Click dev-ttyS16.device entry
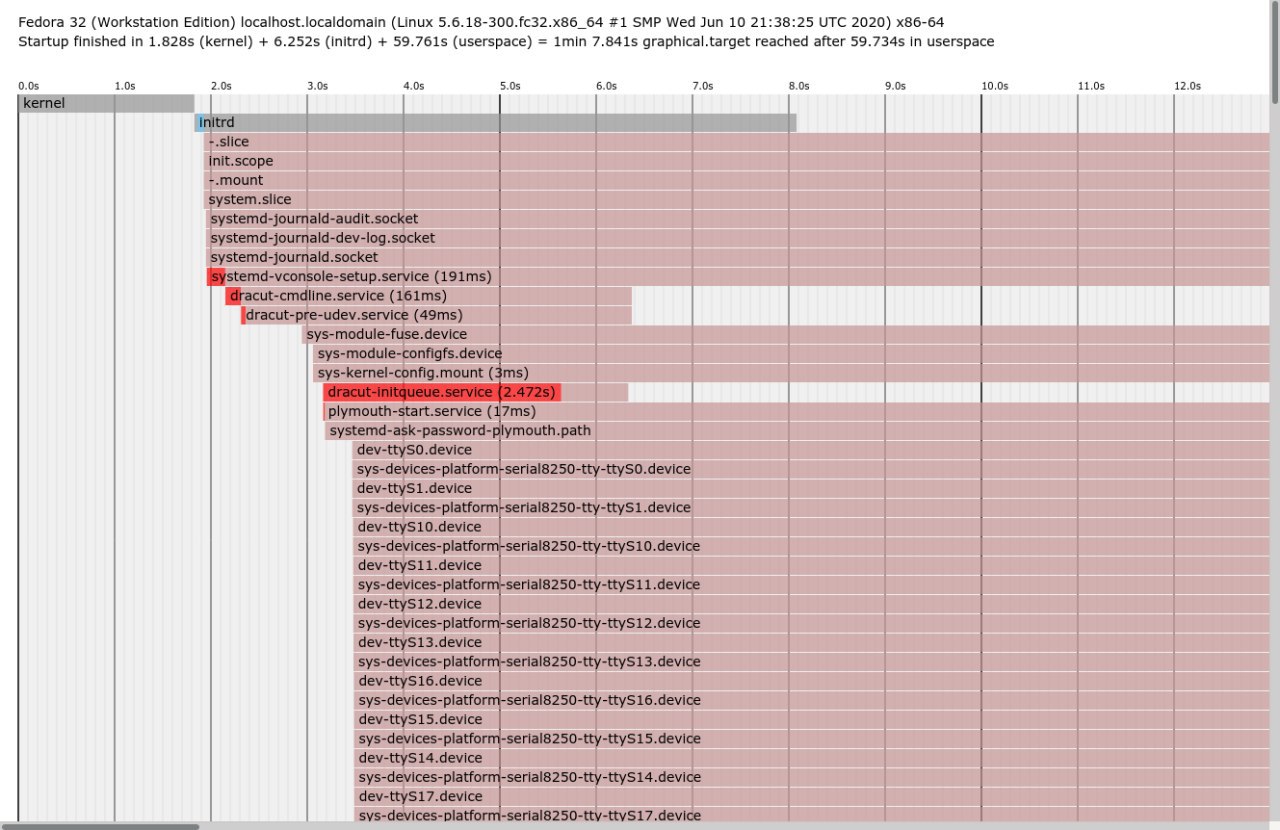 [x=811, y=681]
